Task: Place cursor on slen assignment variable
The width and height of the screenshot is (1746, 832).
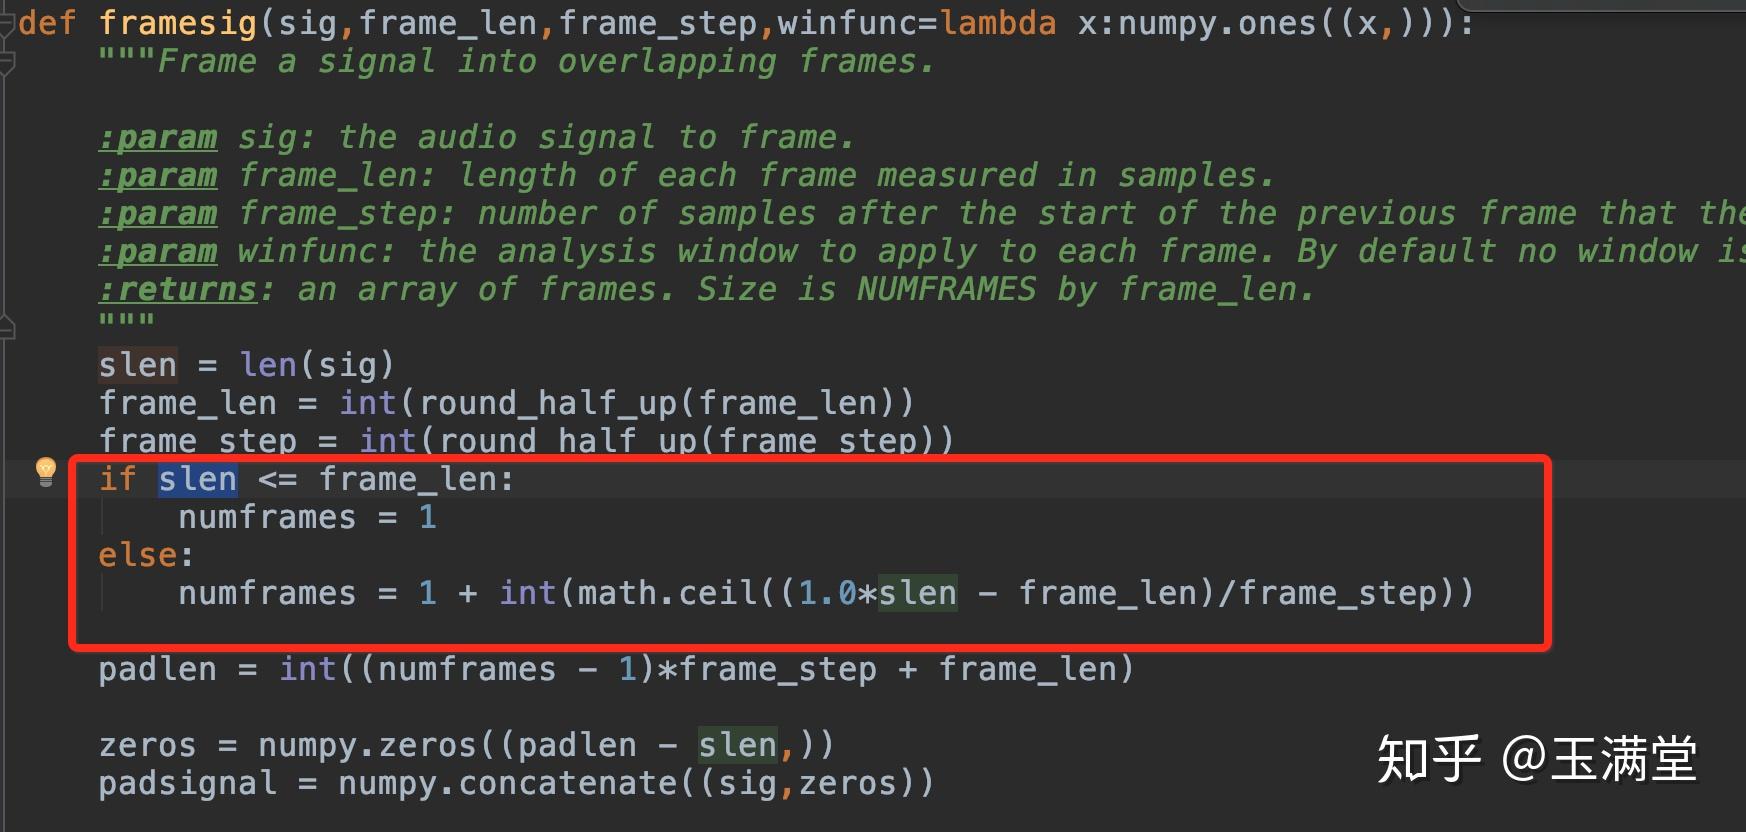Action: pyautogui.click(x=137, y=365)
